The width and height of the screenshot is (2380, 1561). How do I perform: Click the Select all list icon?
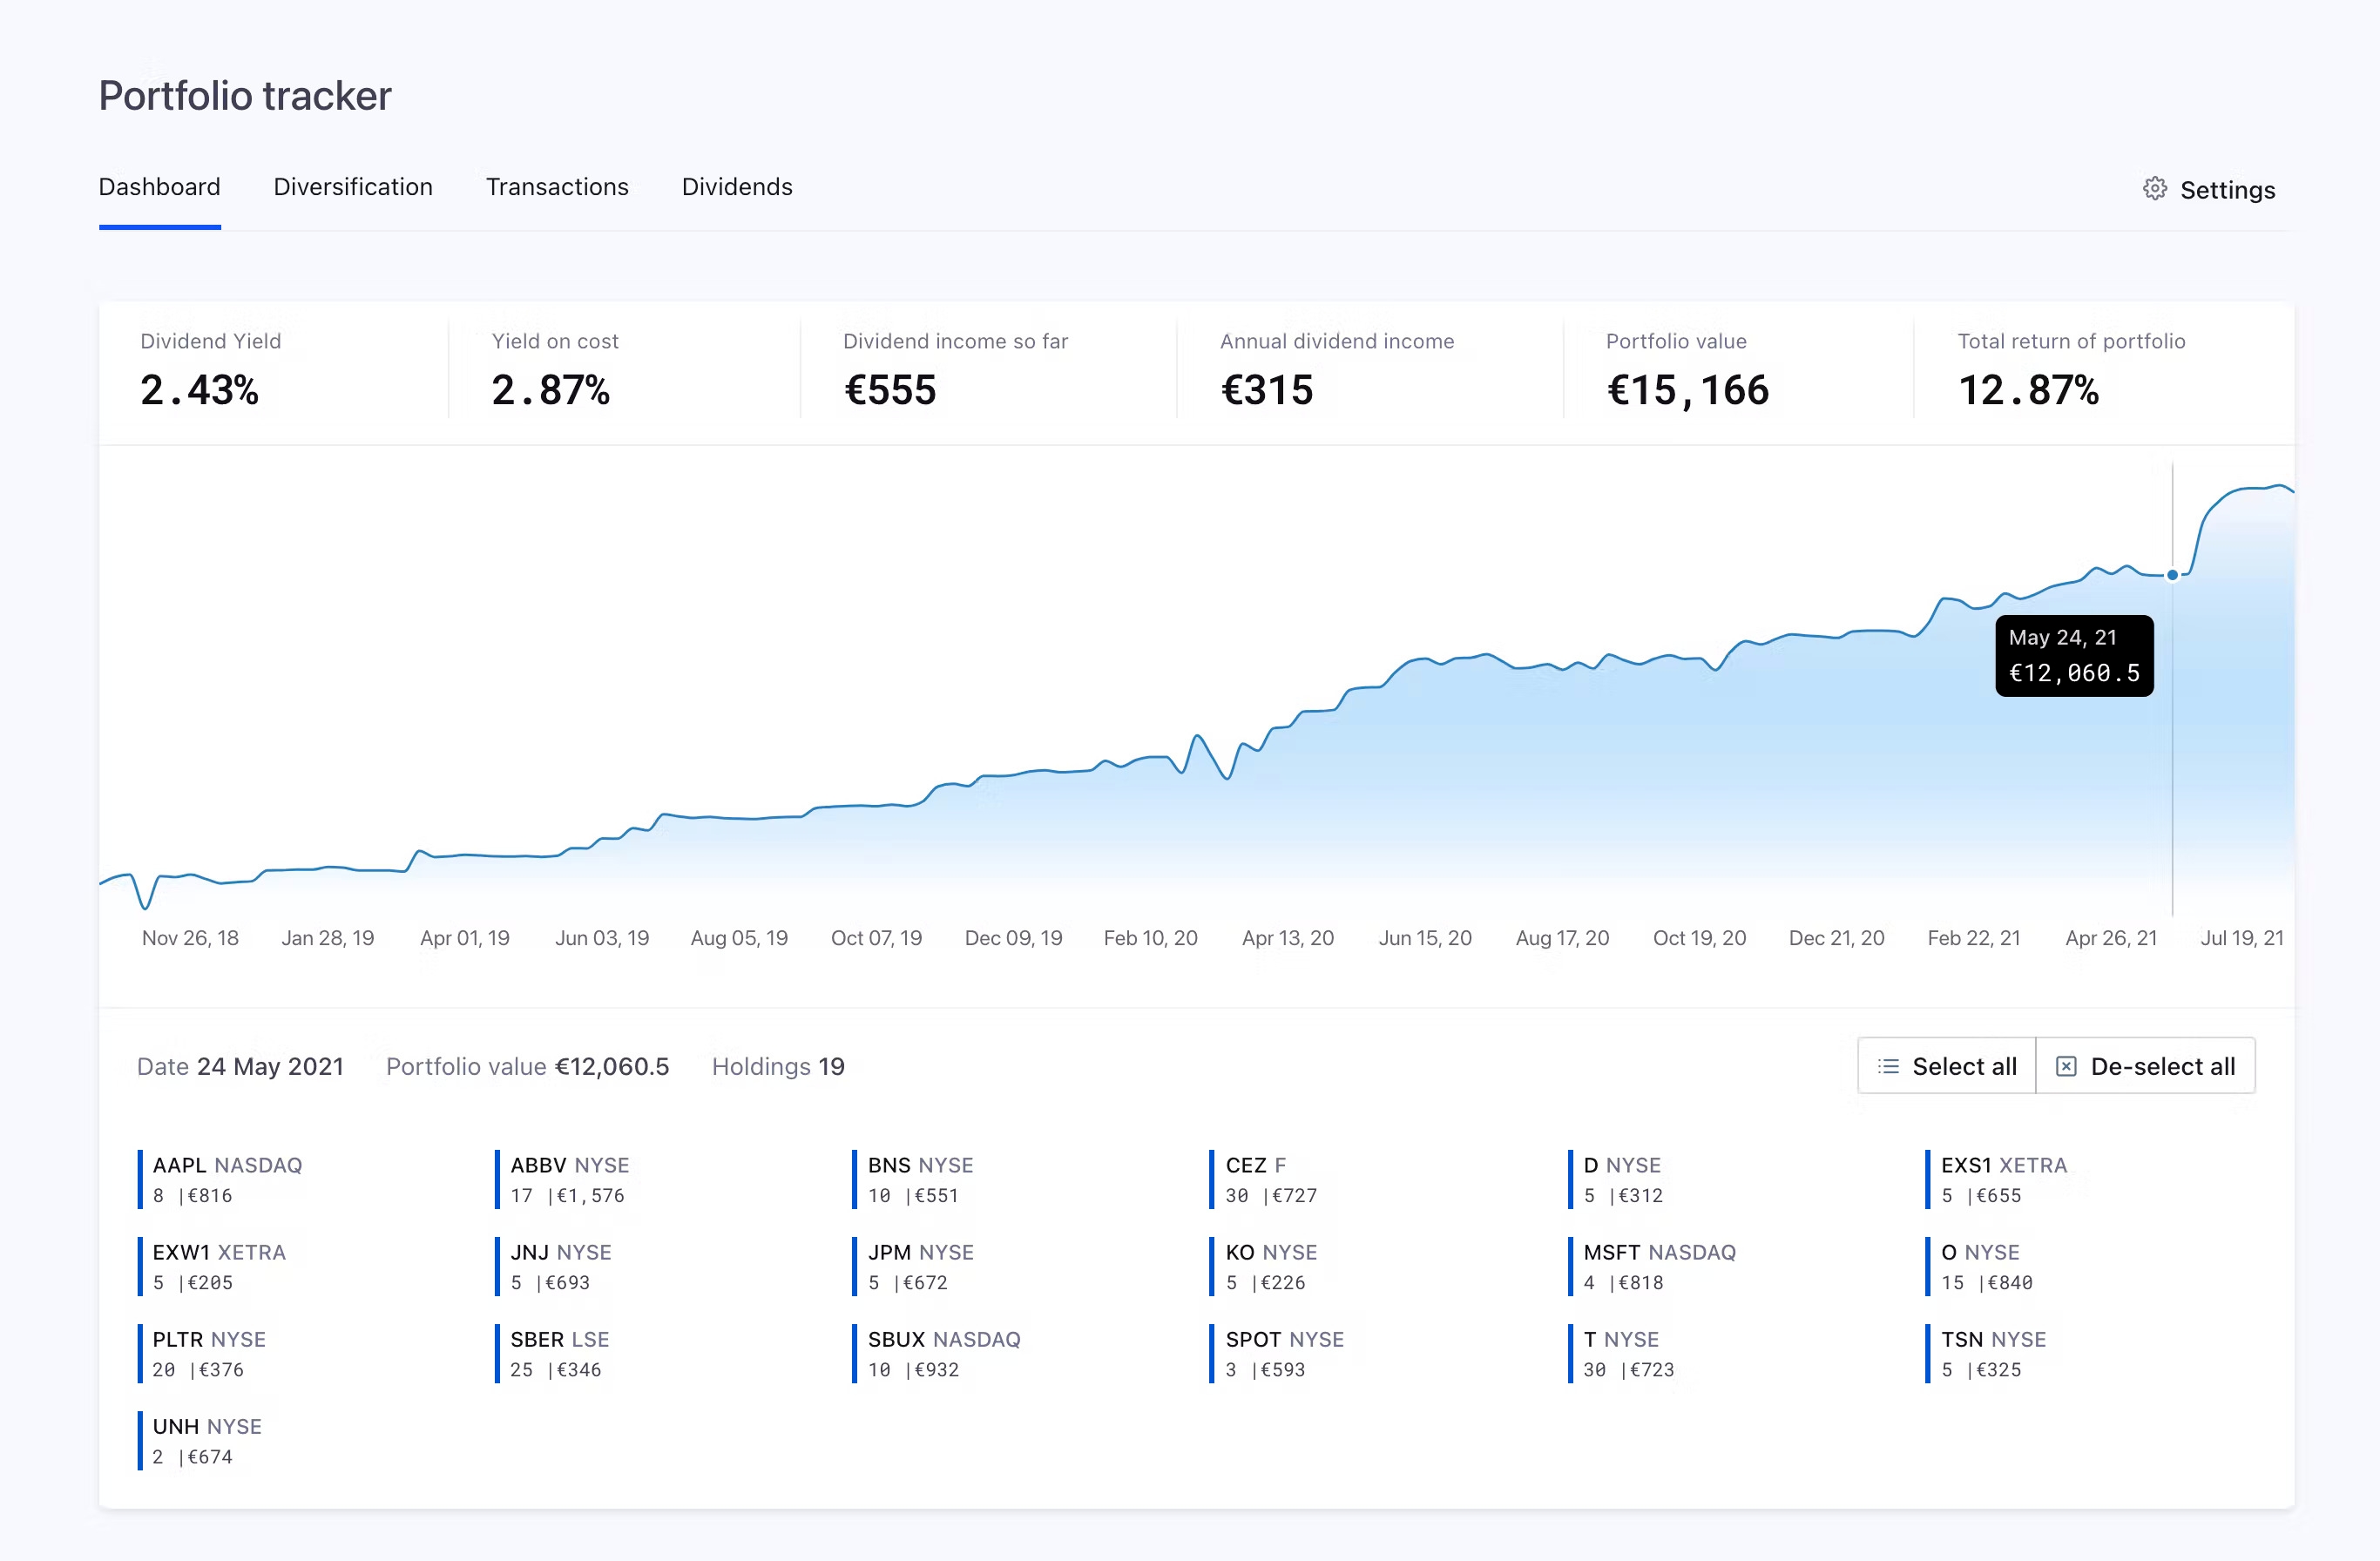coord(1887,1066)
